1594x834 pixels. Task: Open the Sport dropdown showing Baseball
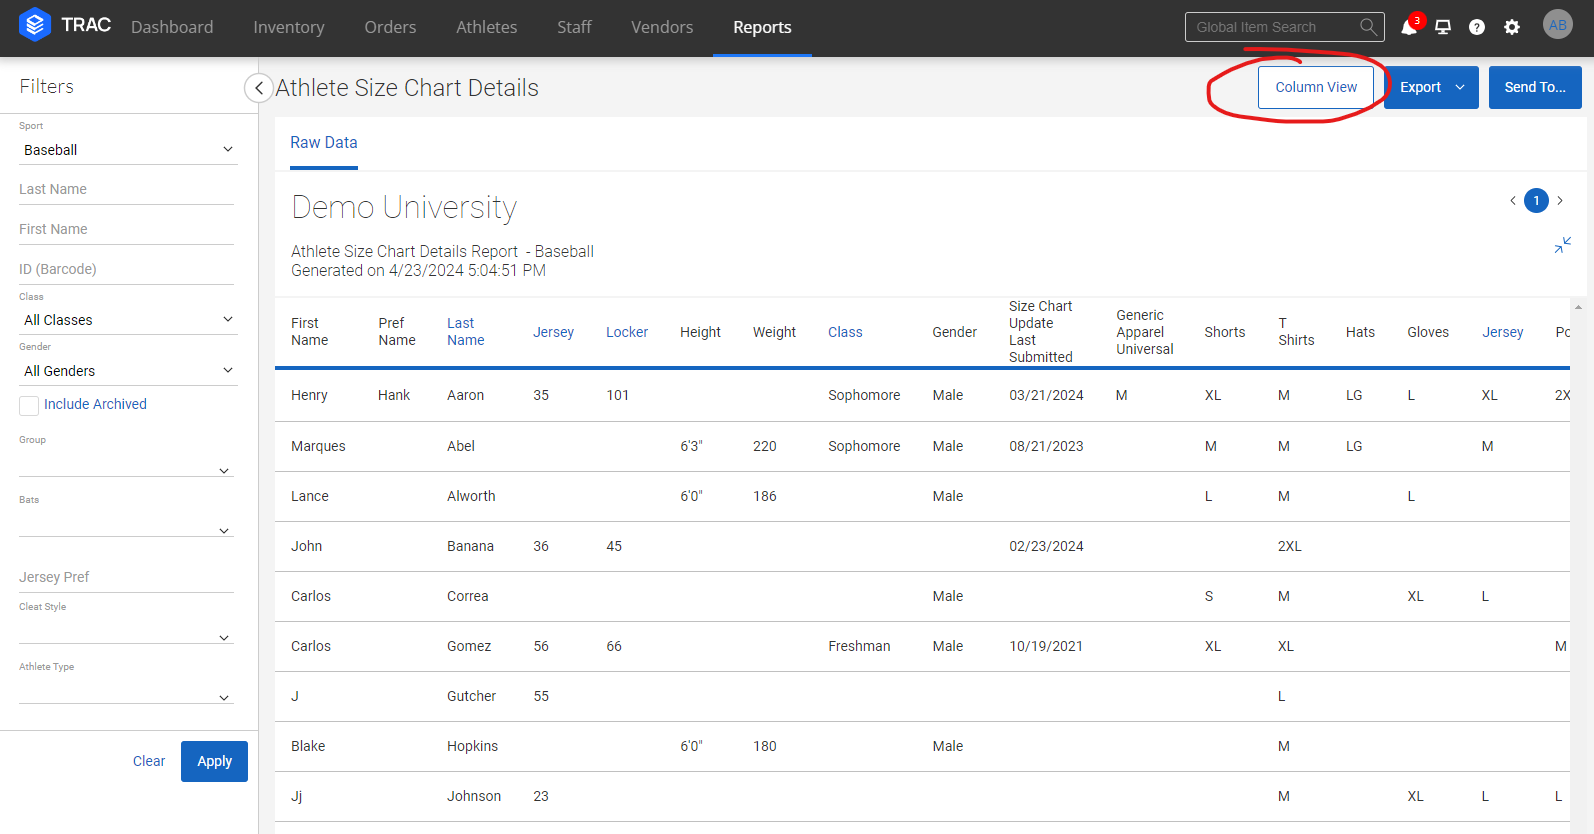click(128, 150)
